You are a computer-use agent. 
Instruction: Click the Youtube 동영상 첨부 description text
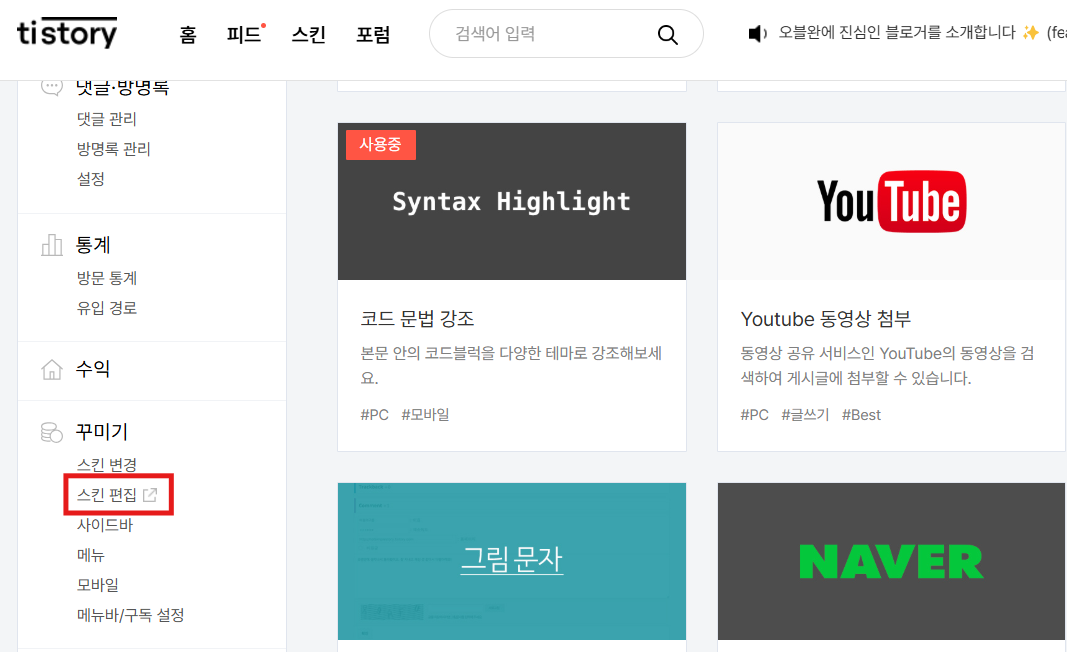tap(887, 365)
